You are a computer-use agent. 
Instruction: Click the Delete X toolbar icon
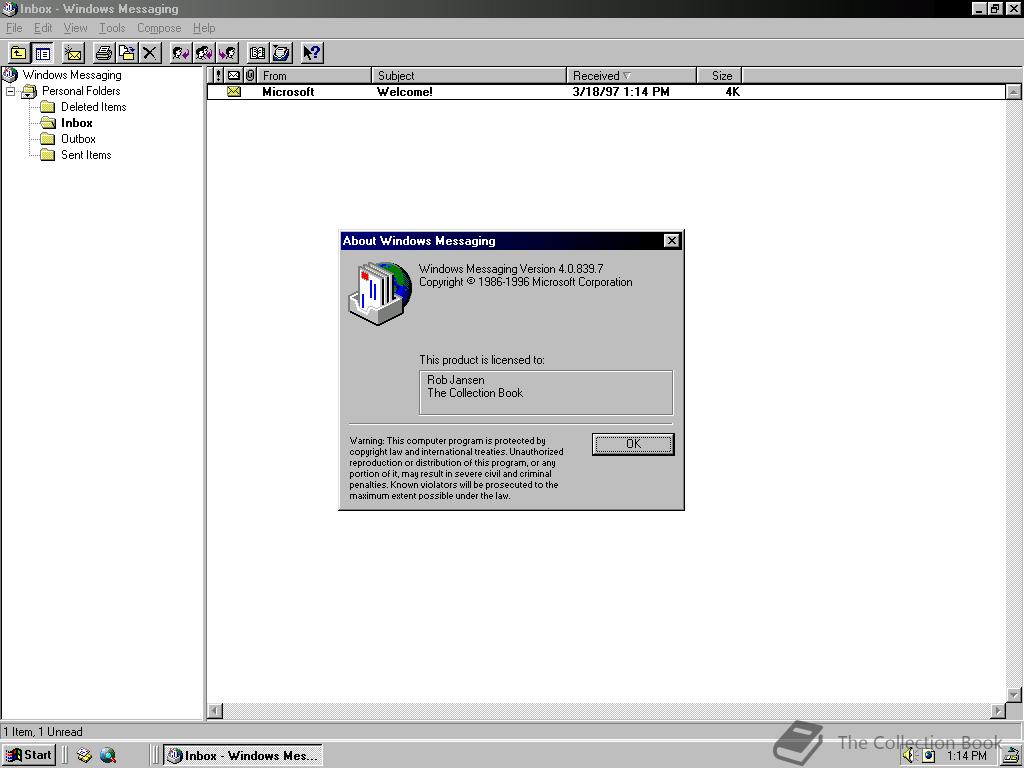click(x=150, y=53)
